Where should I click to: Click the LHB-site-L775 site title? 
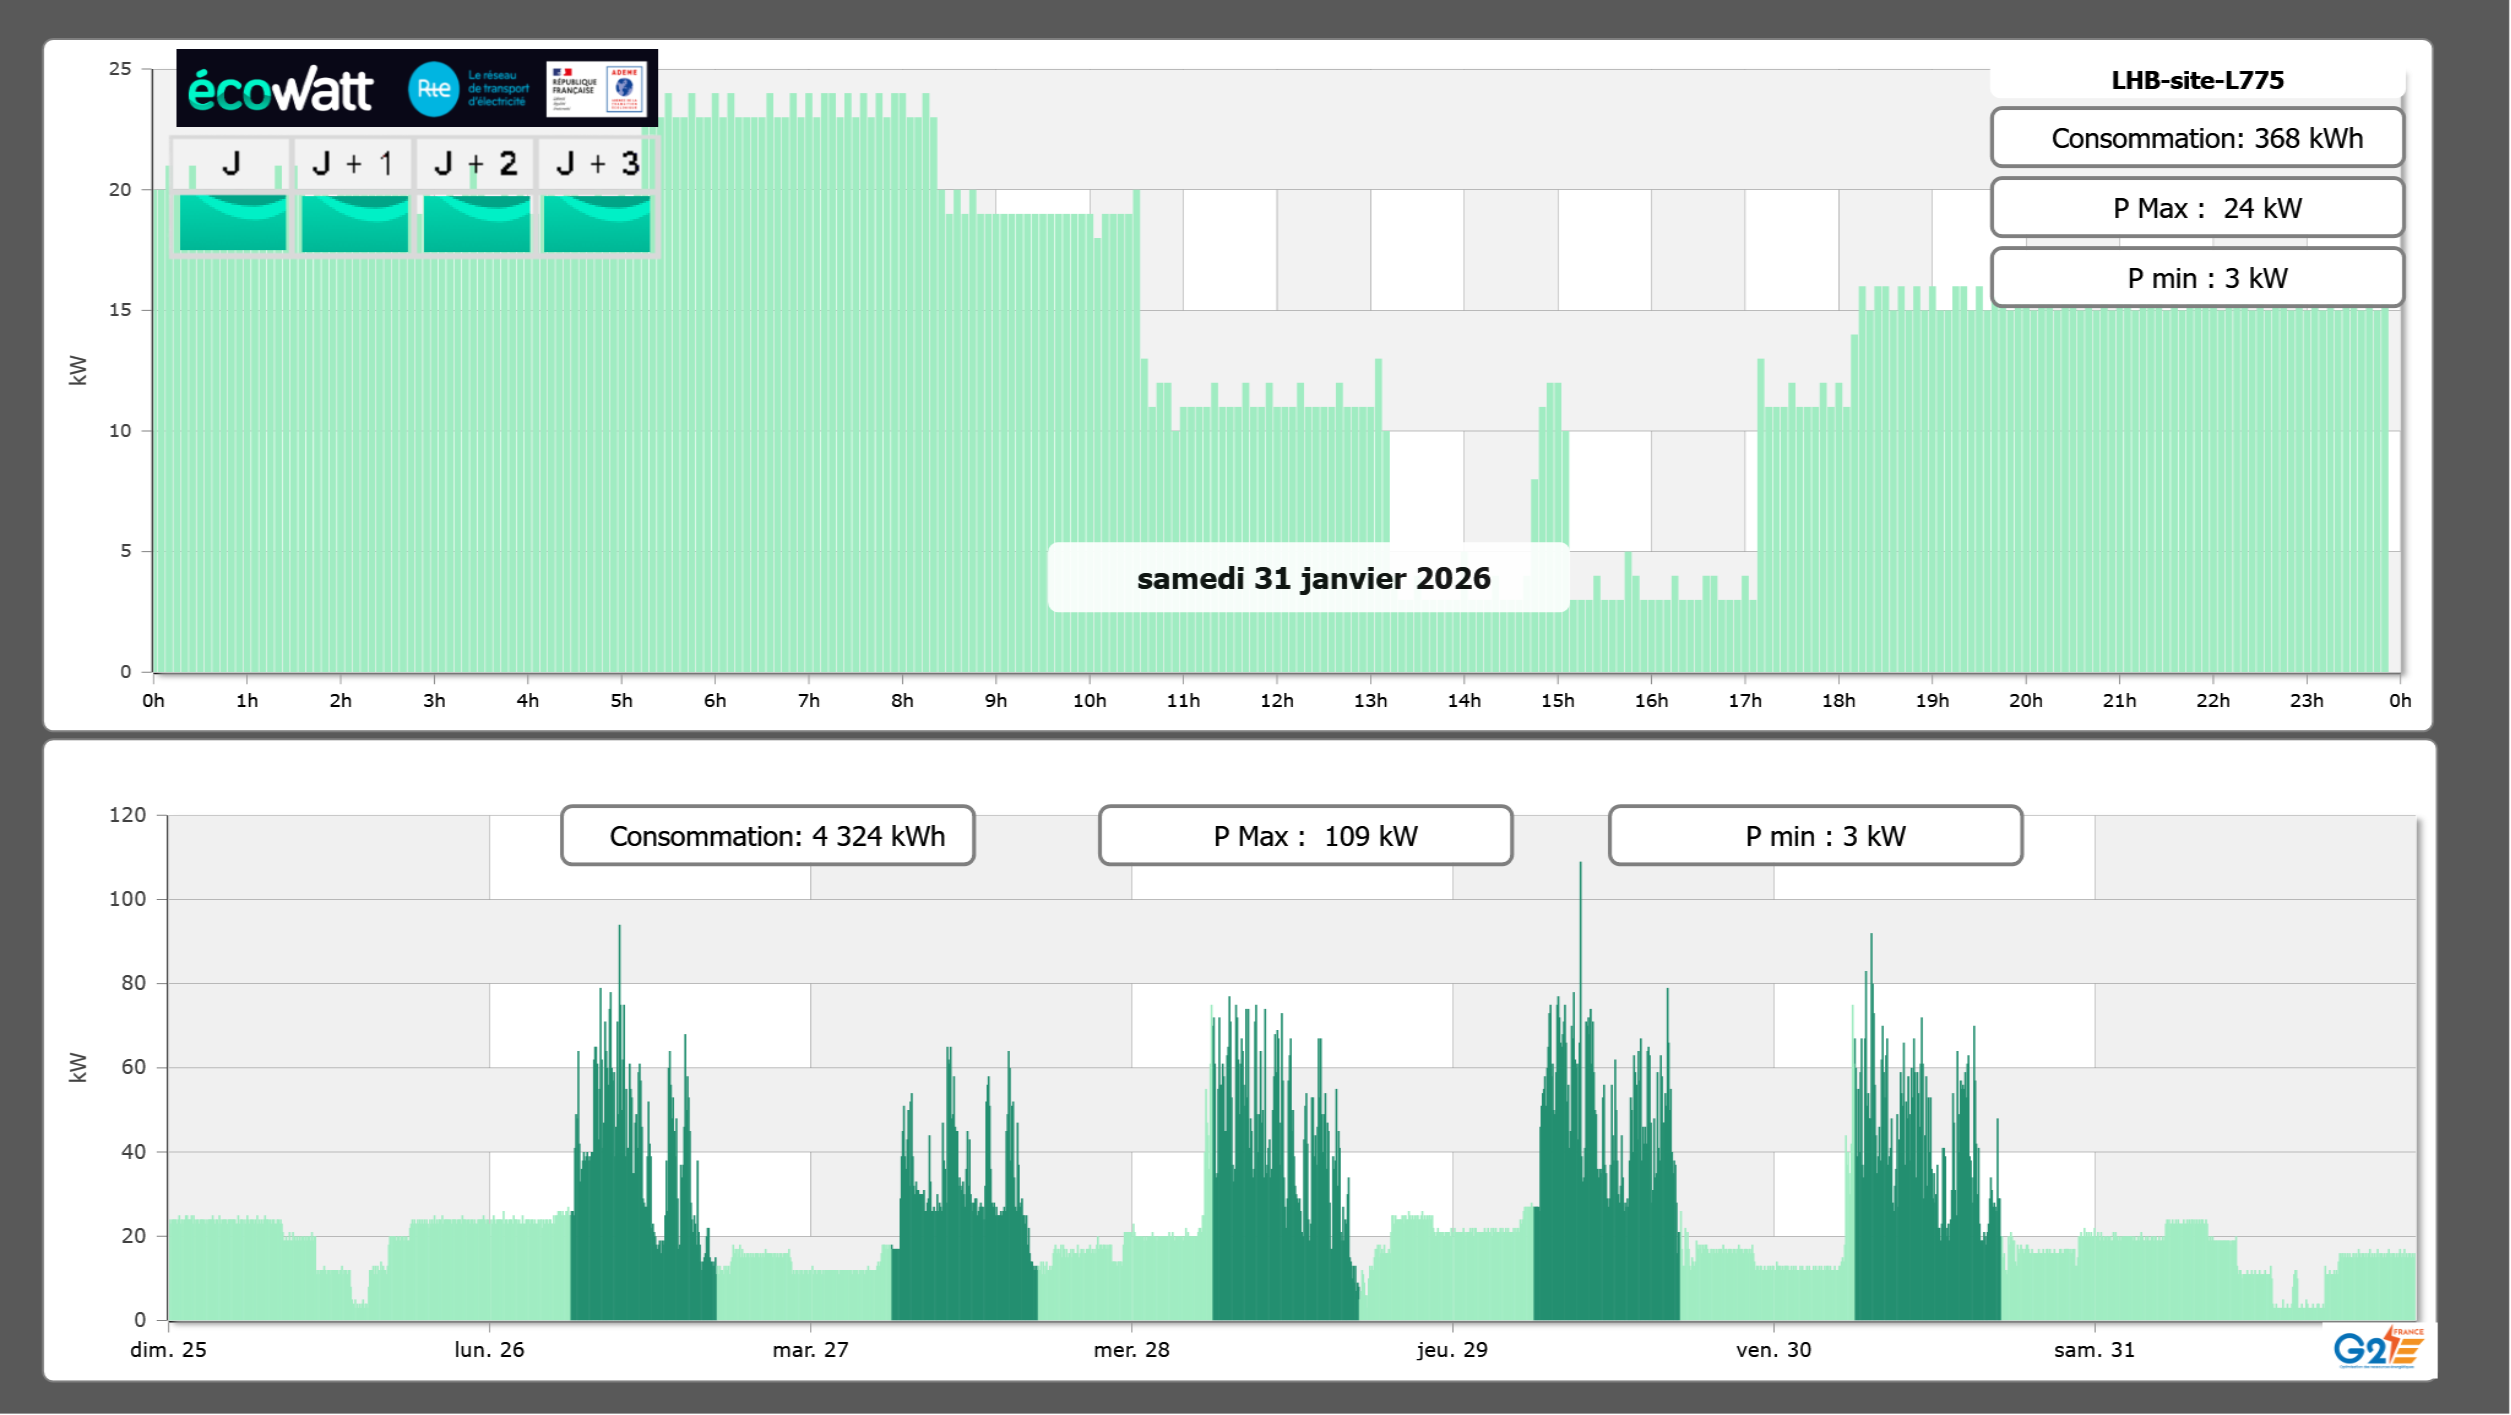(x=2197, y=80)
